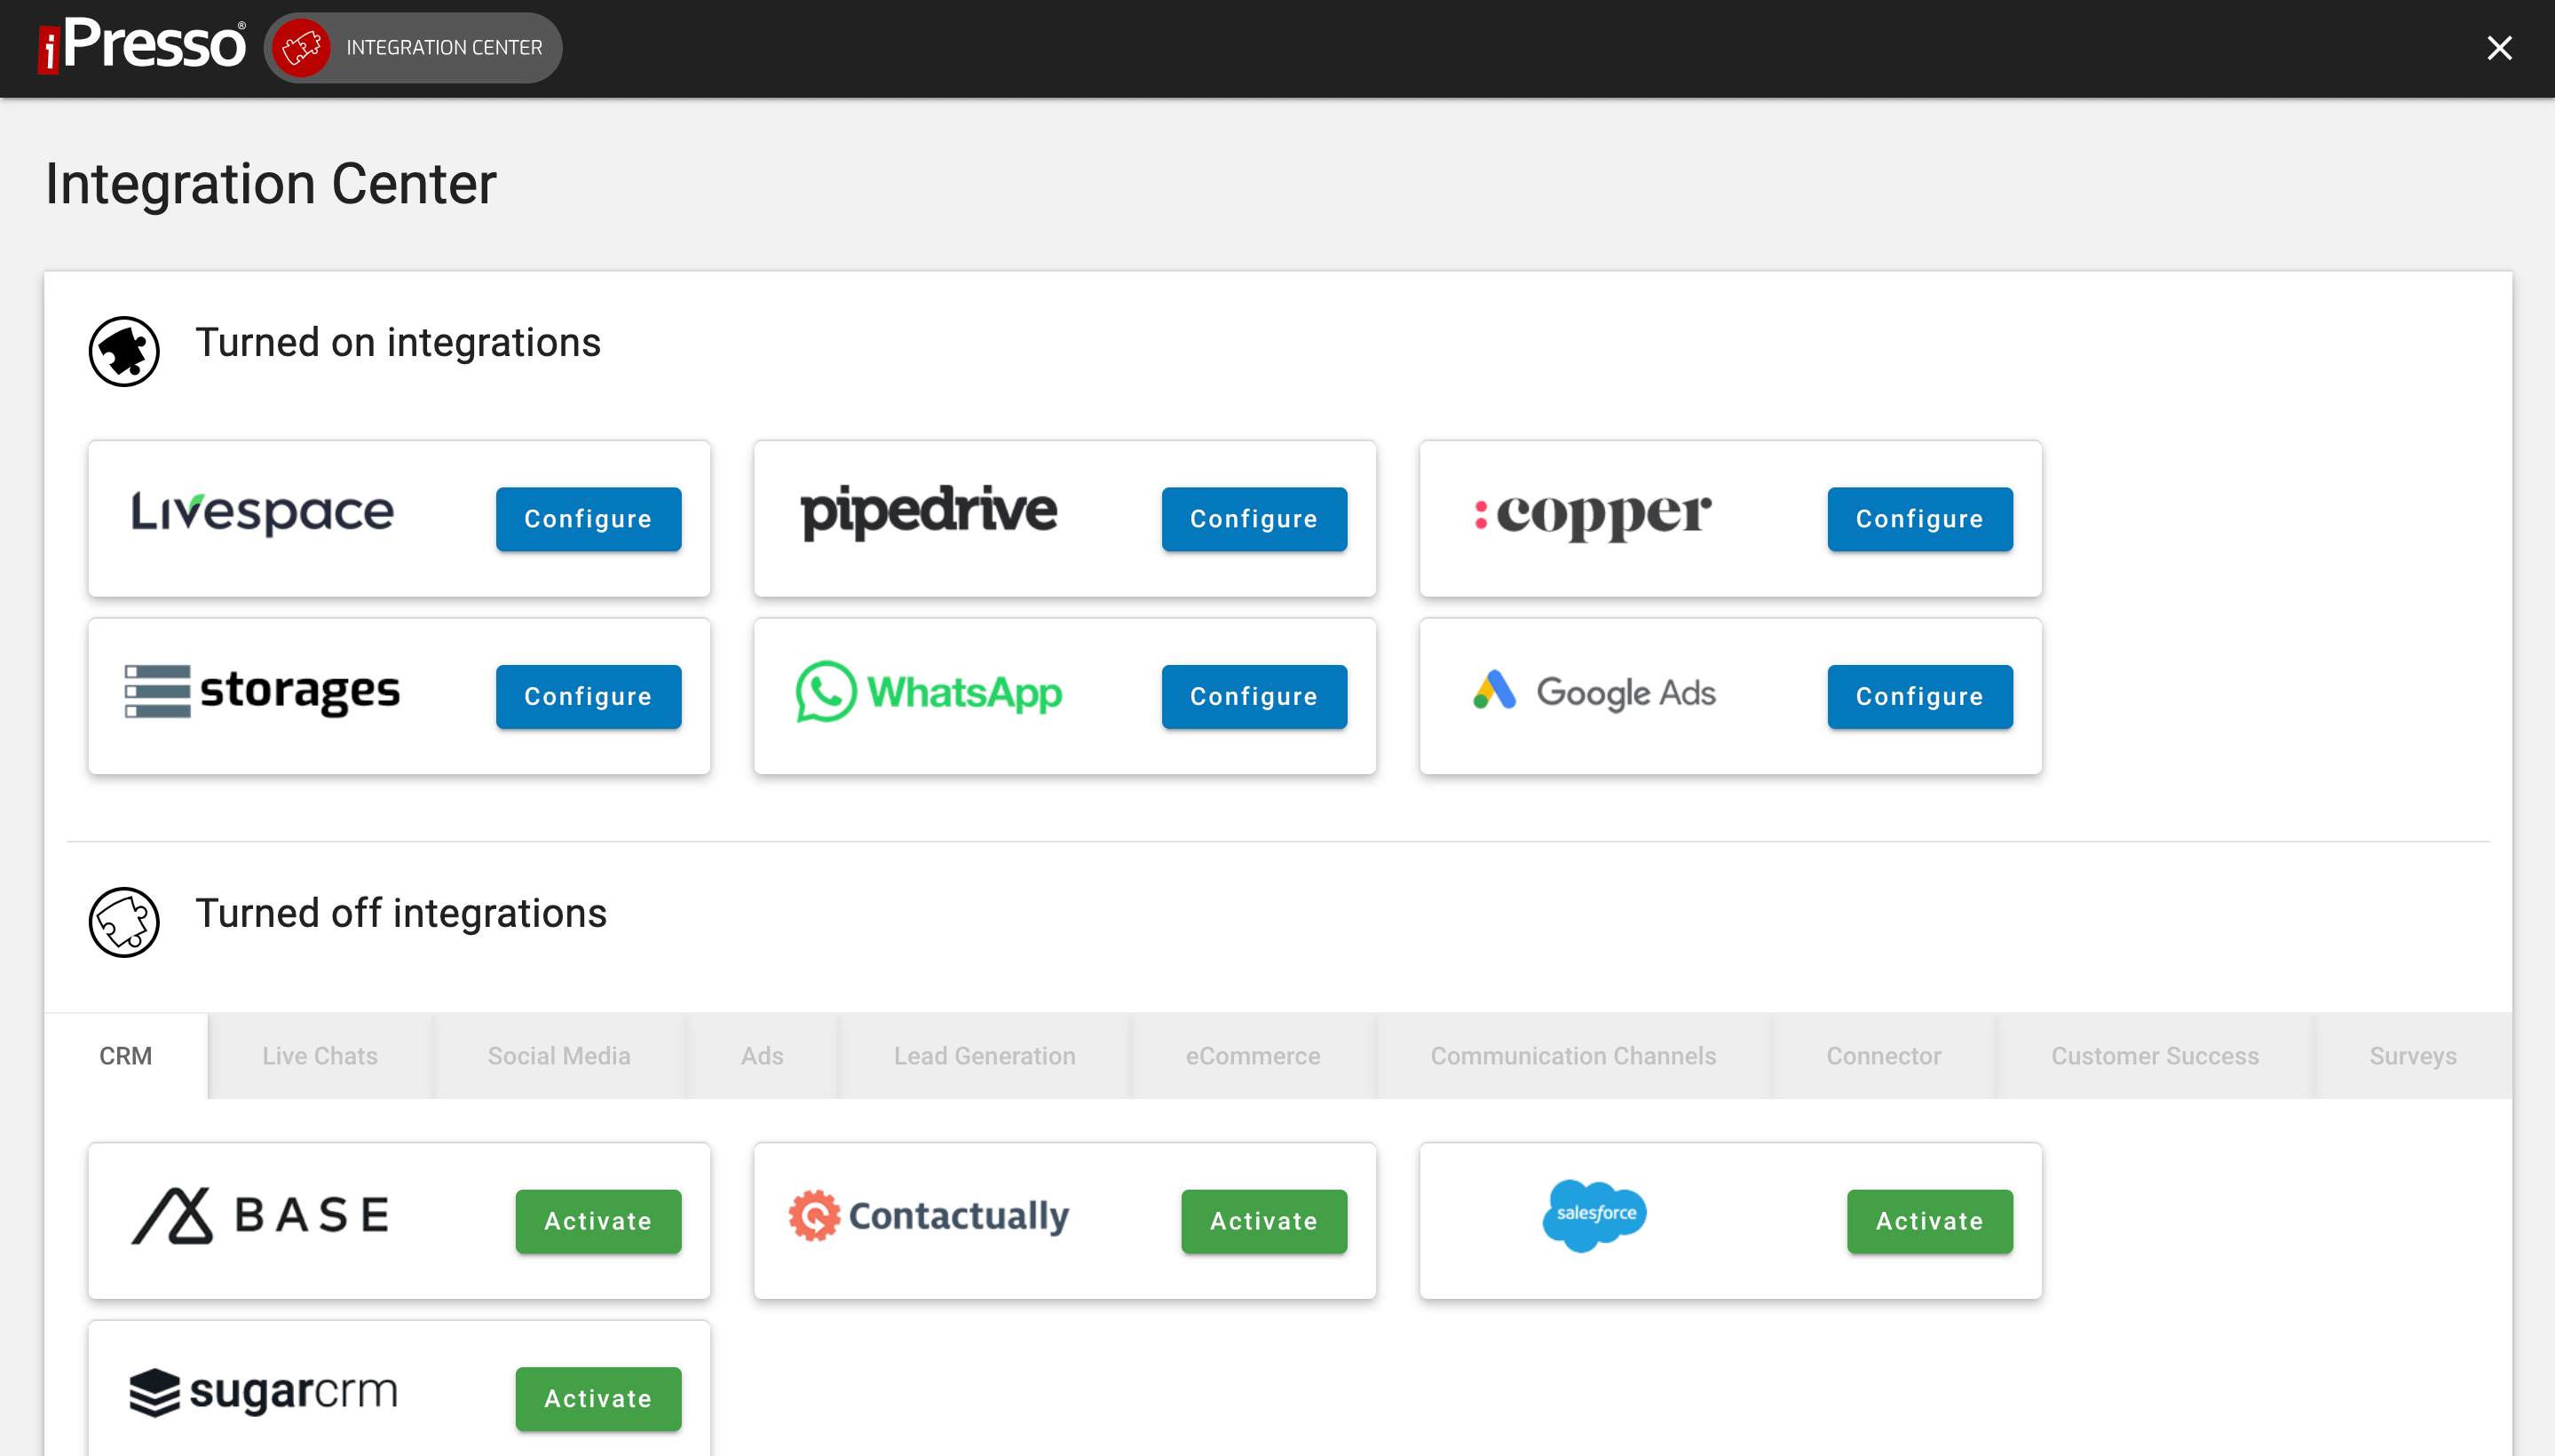Click the Contactually gear logo
2555x1456 pixels.
813,1214
